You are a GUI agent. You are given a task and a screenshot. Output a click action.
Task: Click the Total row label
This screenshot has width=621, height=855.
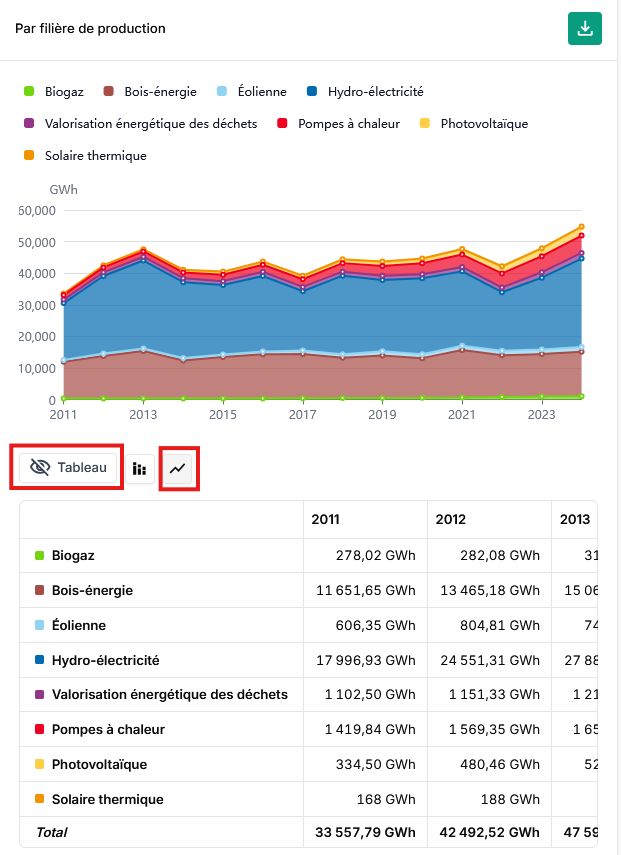point(52,833)
